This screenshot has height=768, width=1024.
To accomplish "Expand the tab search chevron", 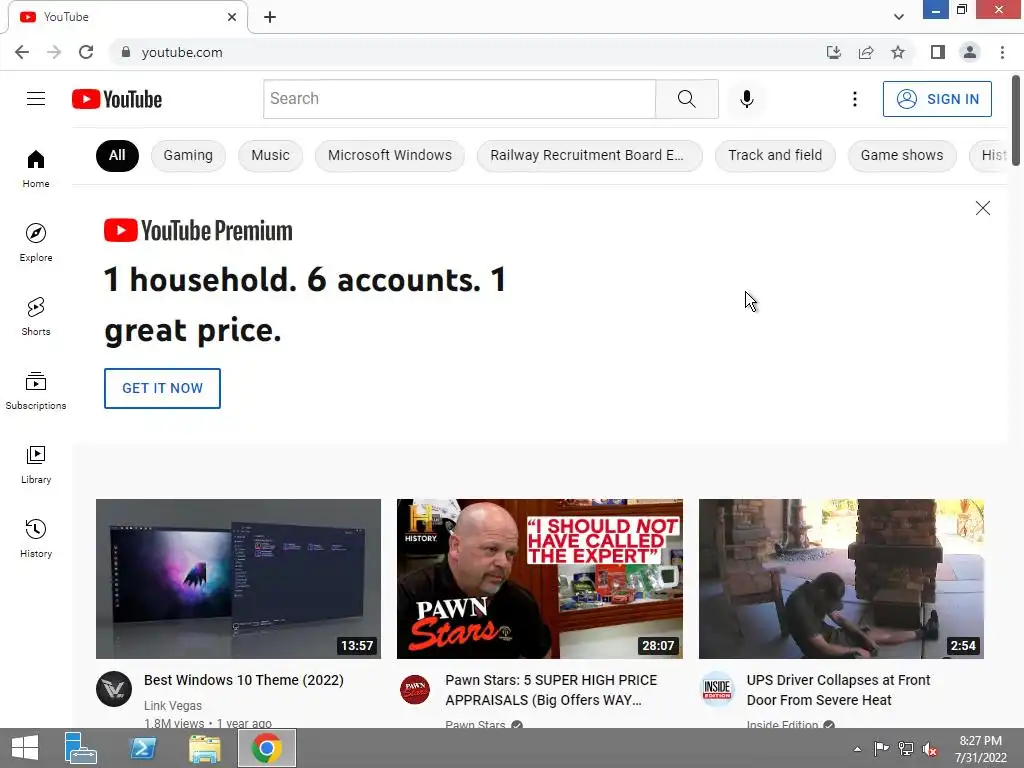I will click(x=899, y=17).
